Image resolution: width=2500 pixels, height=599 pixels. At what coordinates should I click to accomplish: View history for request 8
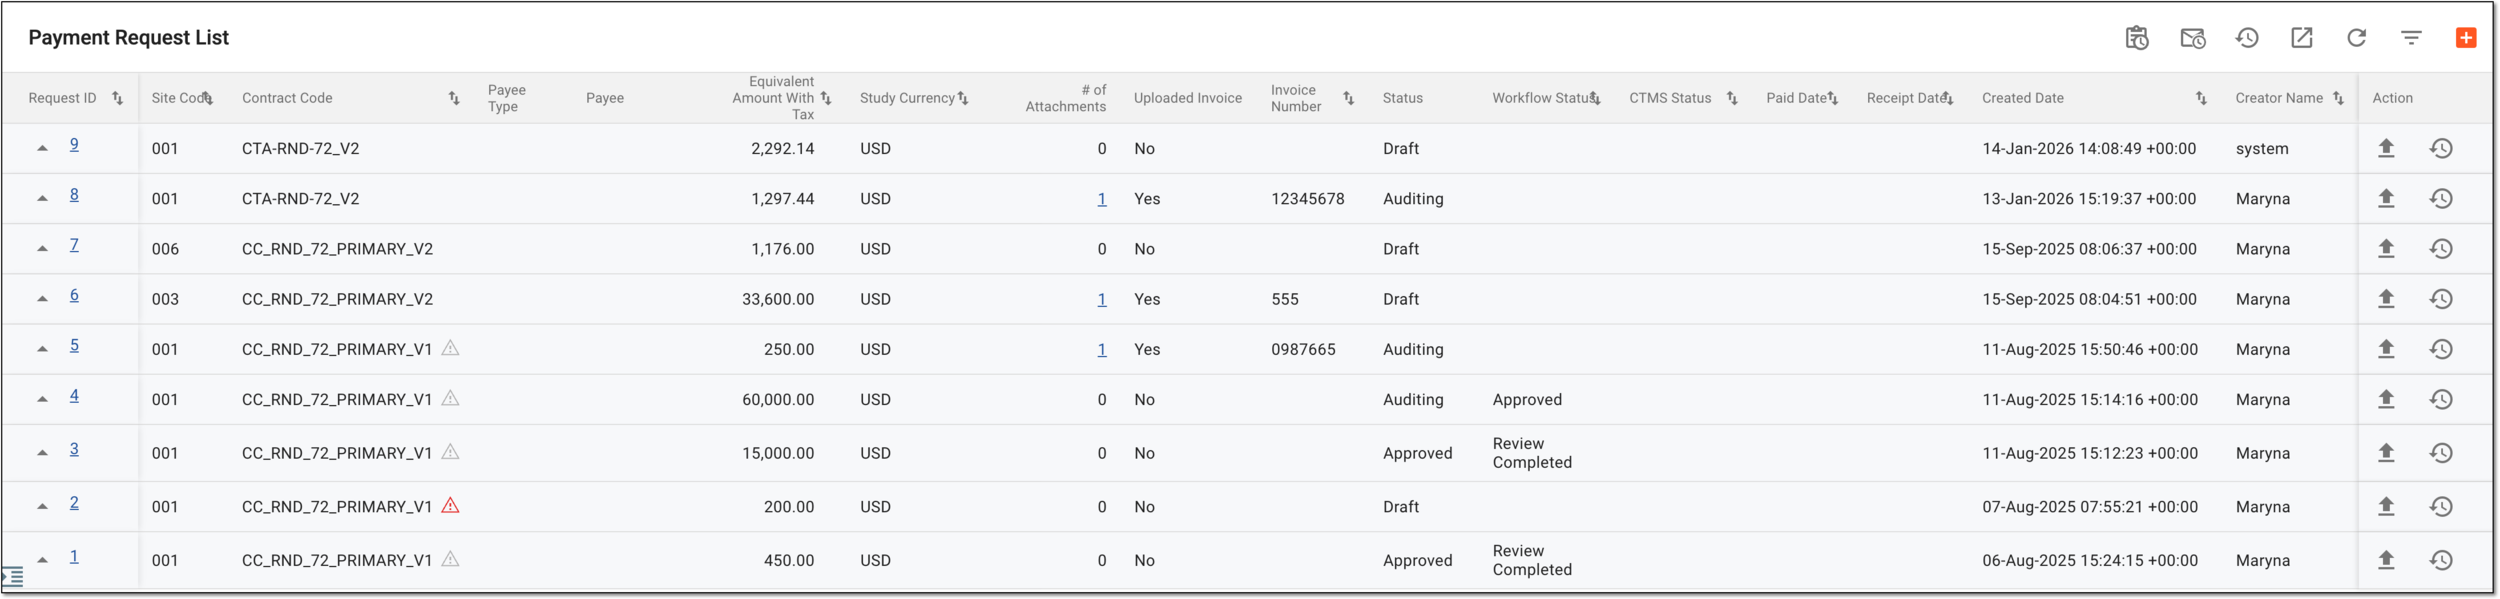coord(2441,198)
